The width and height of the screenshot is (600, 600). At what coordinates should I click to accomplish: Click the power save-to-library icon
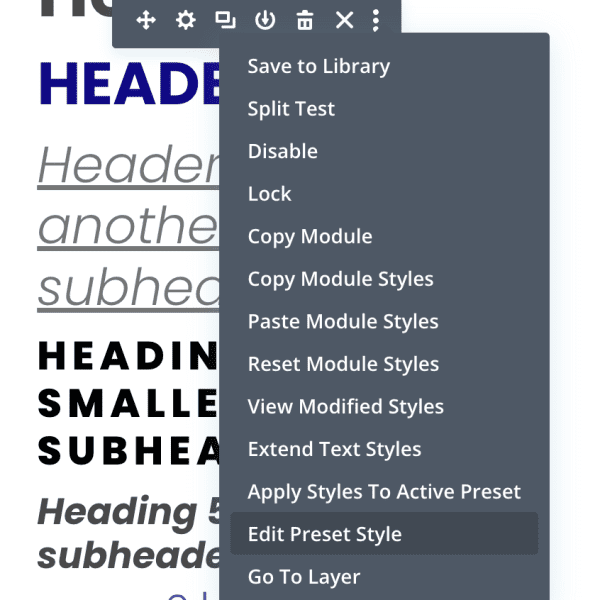265,20
